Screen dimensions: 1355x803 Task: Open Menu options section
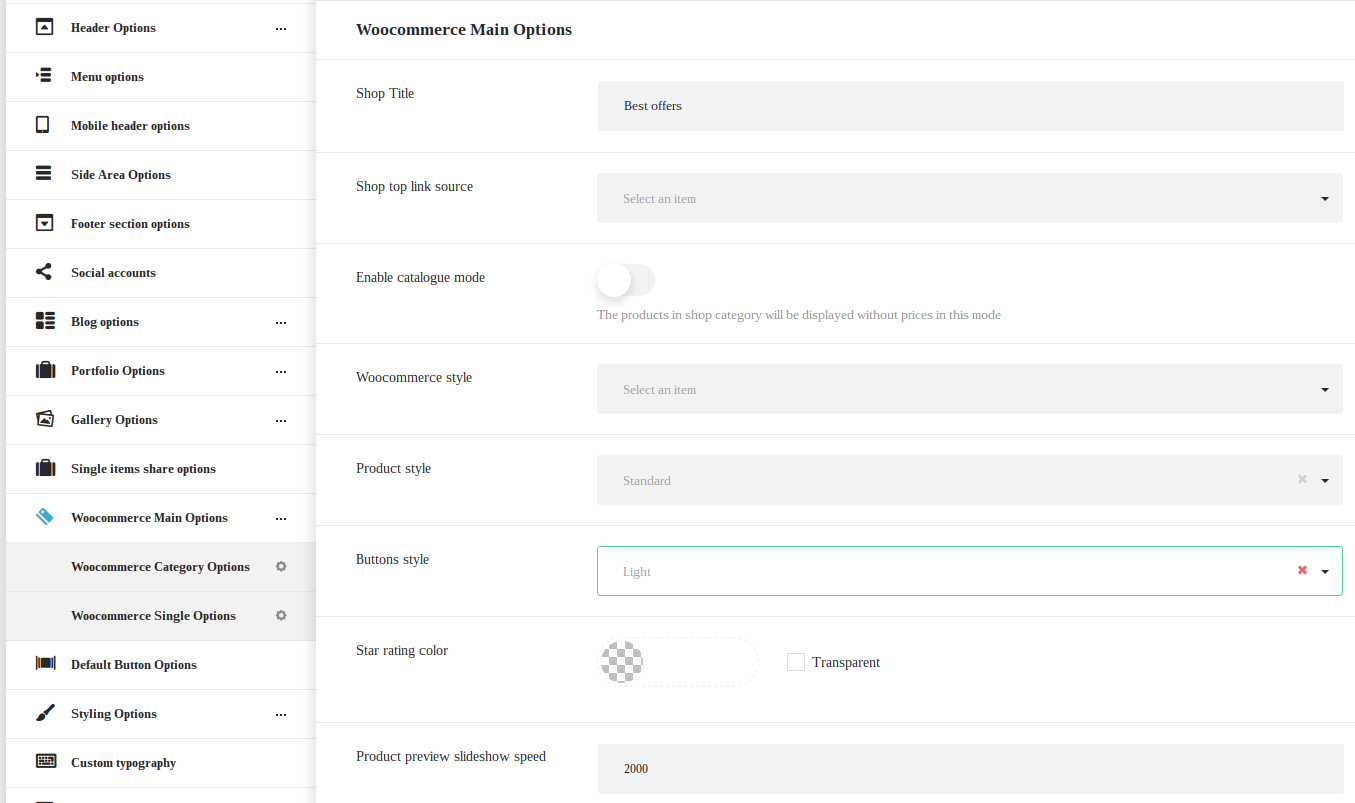[x=161, y=77]
